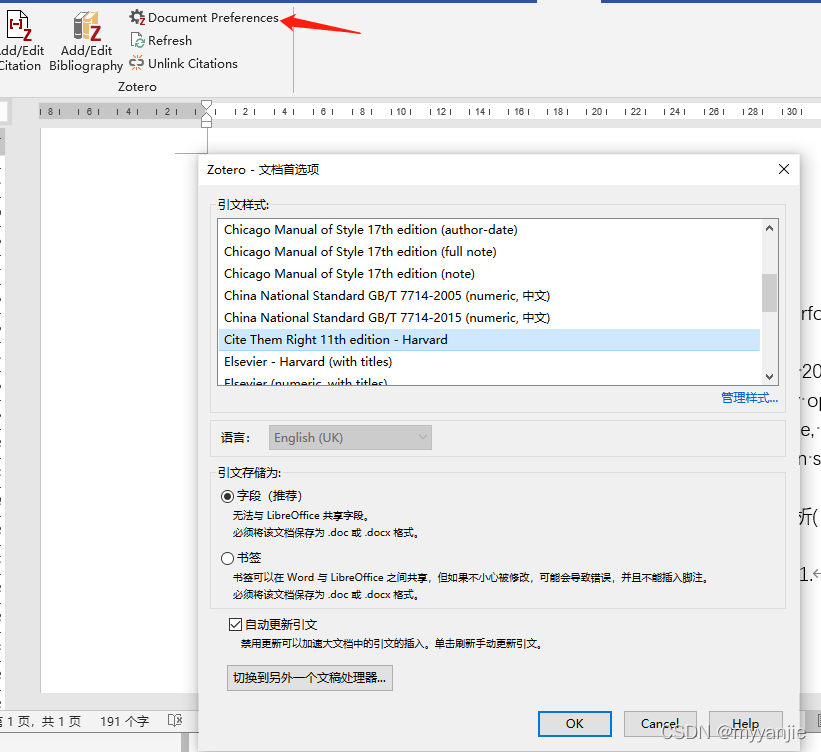The image size is (821, 752).
Task: Click the style list scroll-down arrow
Action: 769,376
